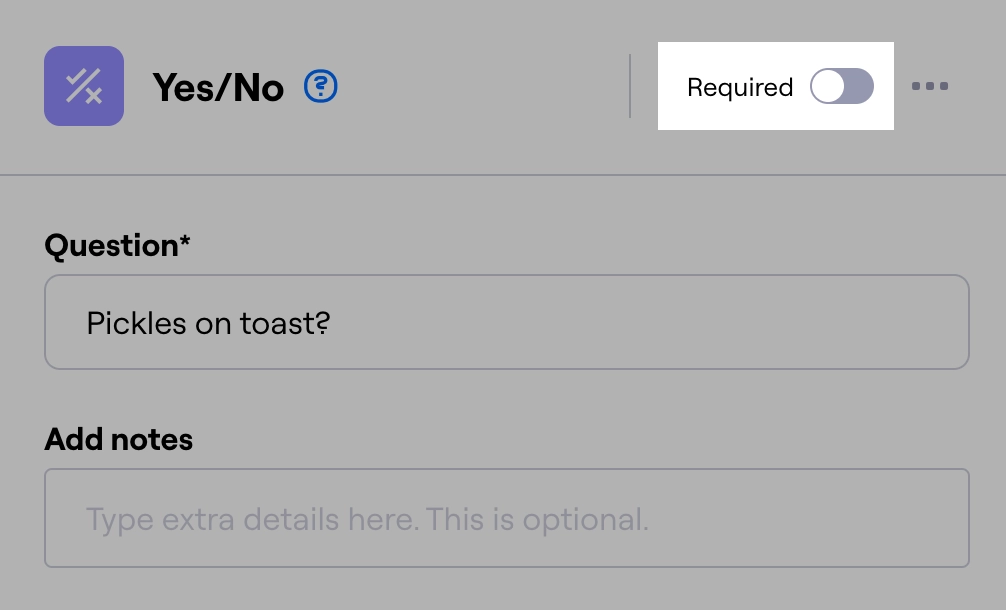Place cursor in "Pickles on toast?" text
The width and height of the screenshot is (1006, 610).
[208, 323]
